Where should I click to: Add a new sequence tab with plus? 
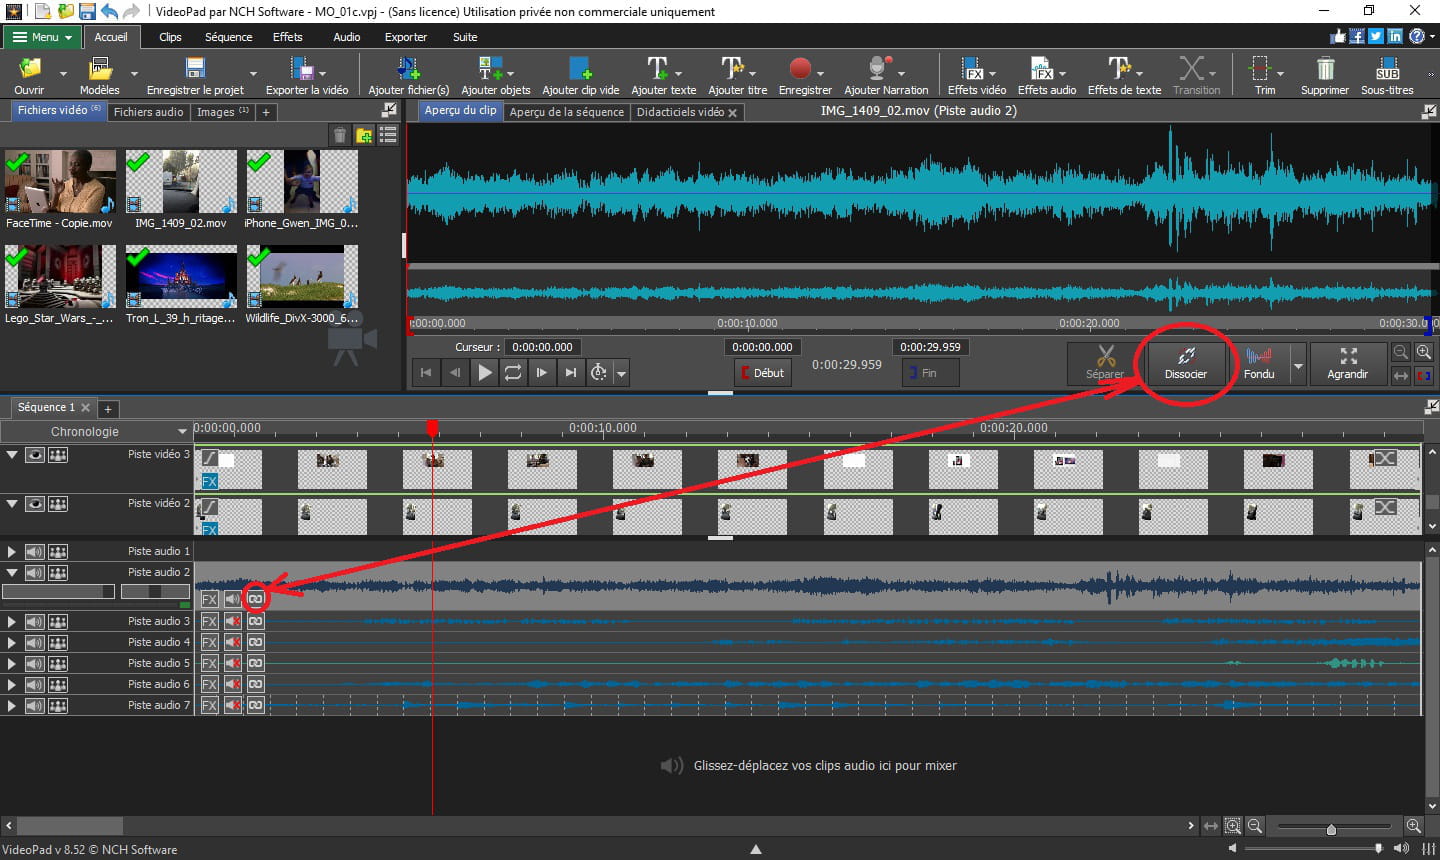coord(108,409)
